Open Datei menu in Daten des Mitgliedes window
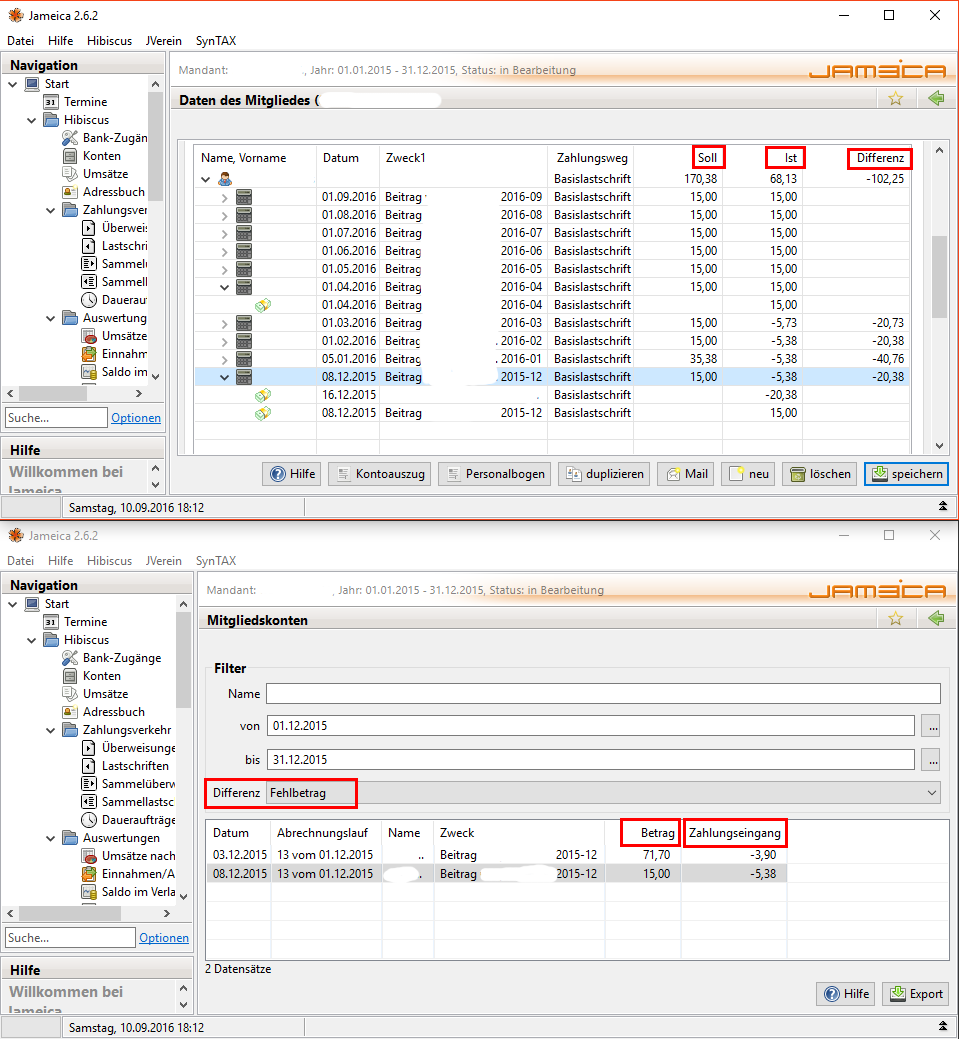 pos(21,40)
